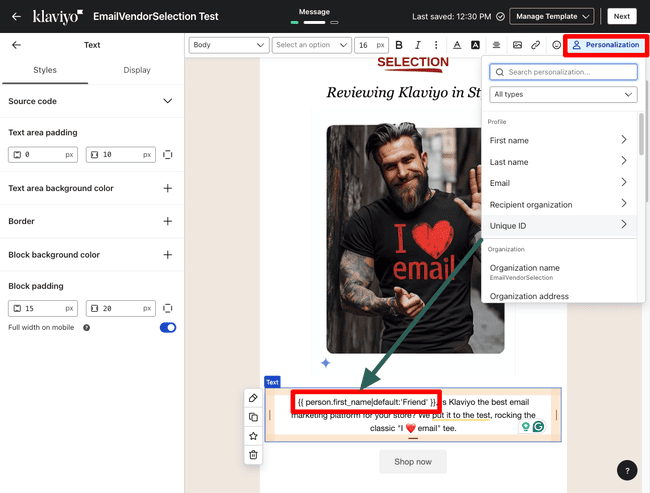Click the Message step progress indicator
Image resolution: width=650 pixels, height=493 pixels.
click(314, 22)
